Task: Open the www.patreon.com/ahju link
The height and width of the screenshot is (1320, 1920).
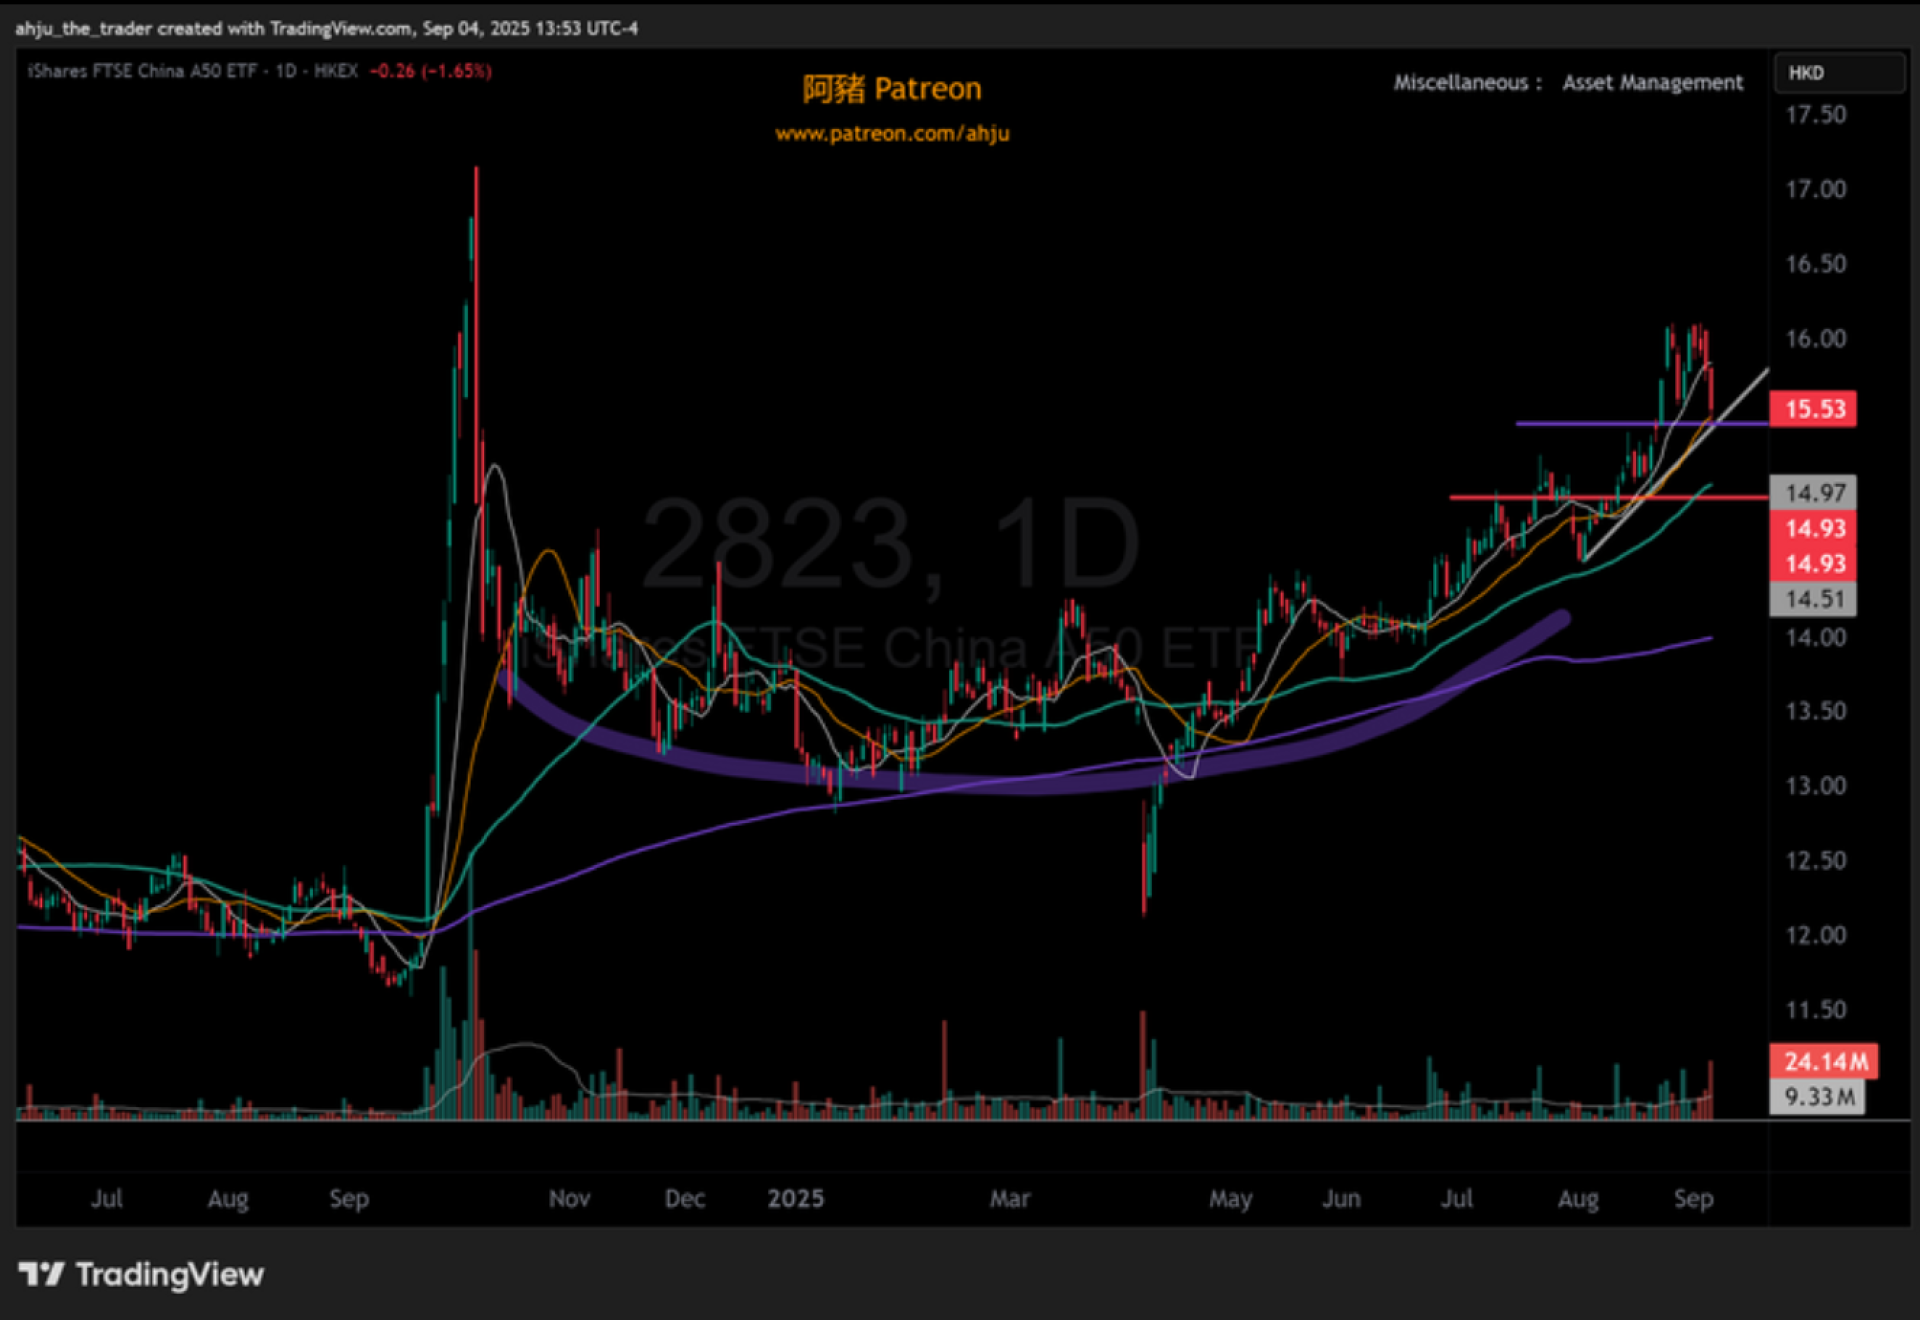Action: [x=892, y=133]
